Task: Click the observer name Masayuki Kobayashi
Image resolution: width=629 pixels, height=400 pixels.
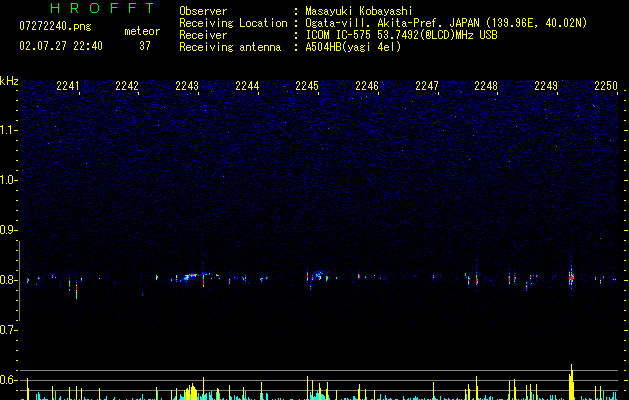Action: click(359, 11)
